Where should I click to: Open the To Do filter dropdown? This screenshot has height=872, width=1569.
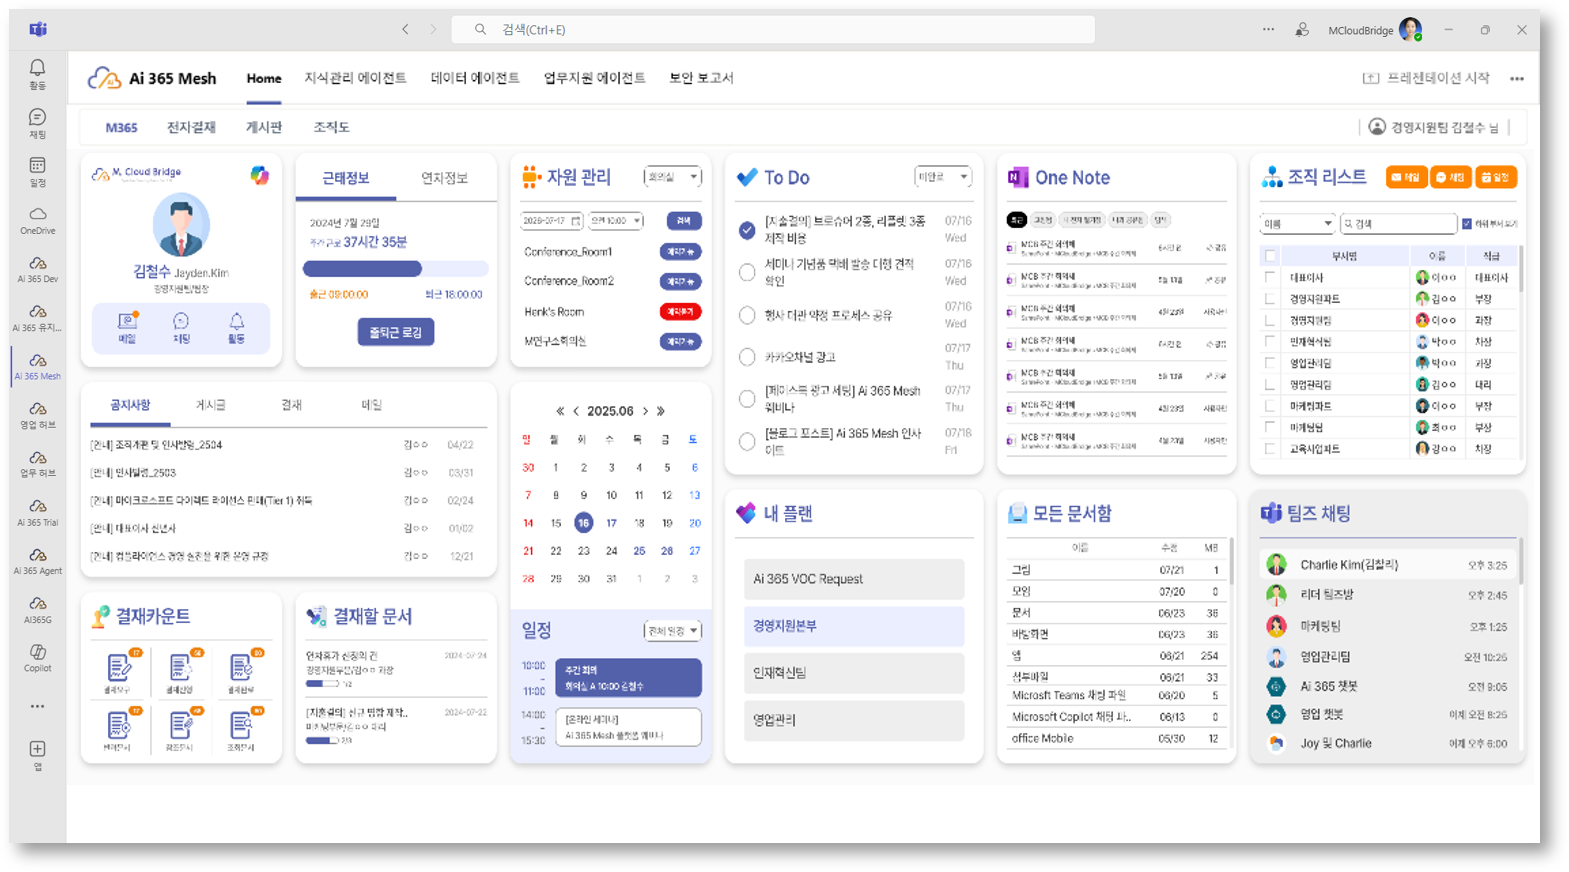(x=942, y=177)
